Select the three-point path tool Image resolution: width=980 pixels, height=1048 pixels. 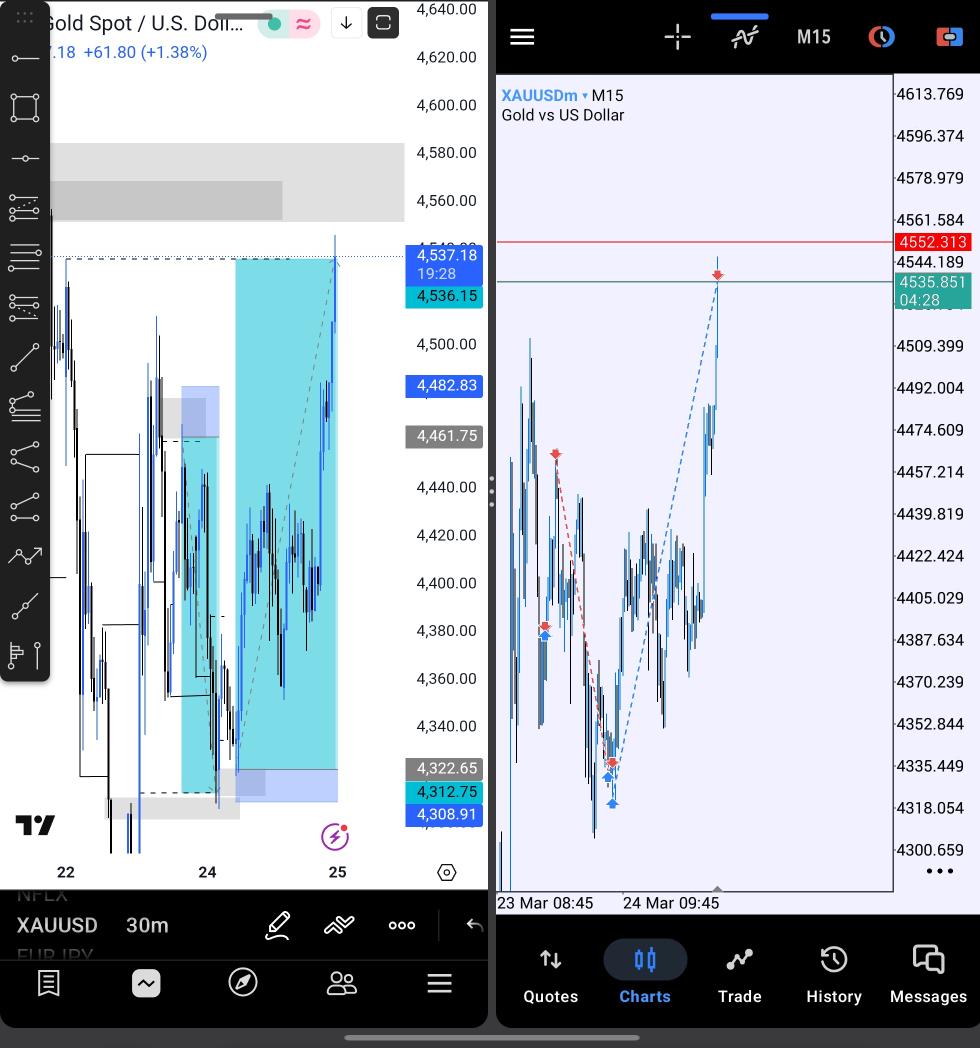(x=25, y=457)
